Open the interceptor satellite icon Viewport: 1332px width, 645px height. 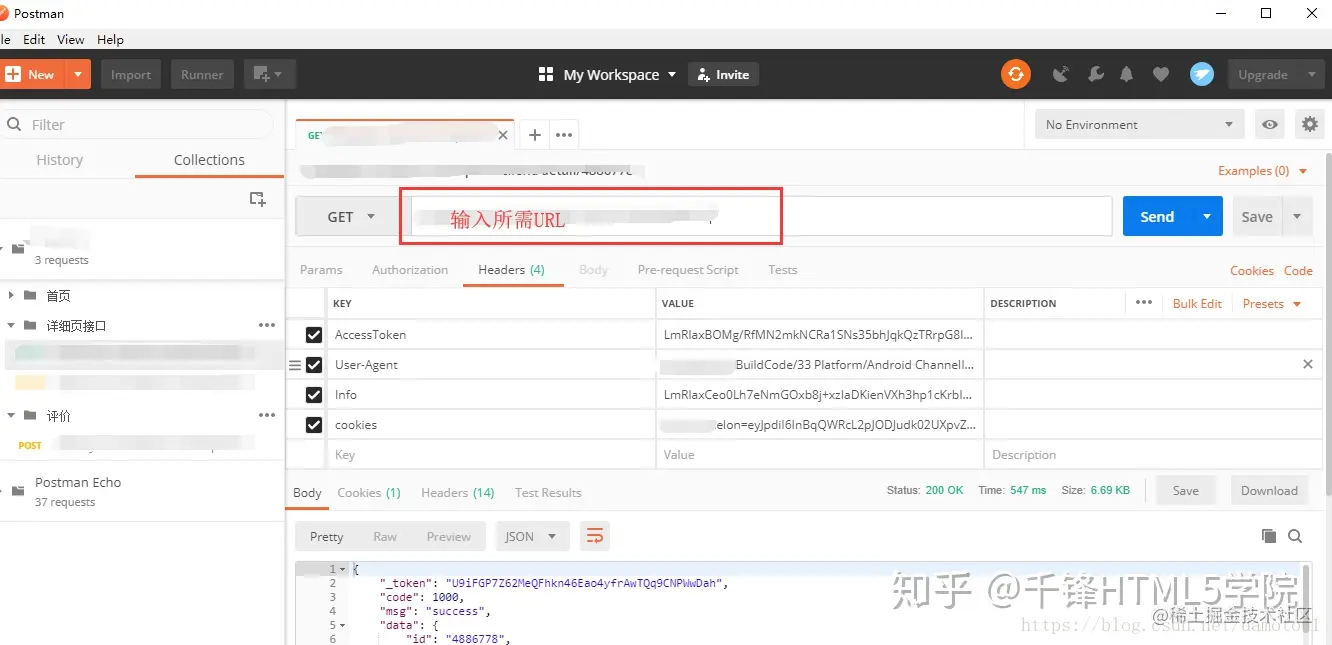click(1061, 75)
